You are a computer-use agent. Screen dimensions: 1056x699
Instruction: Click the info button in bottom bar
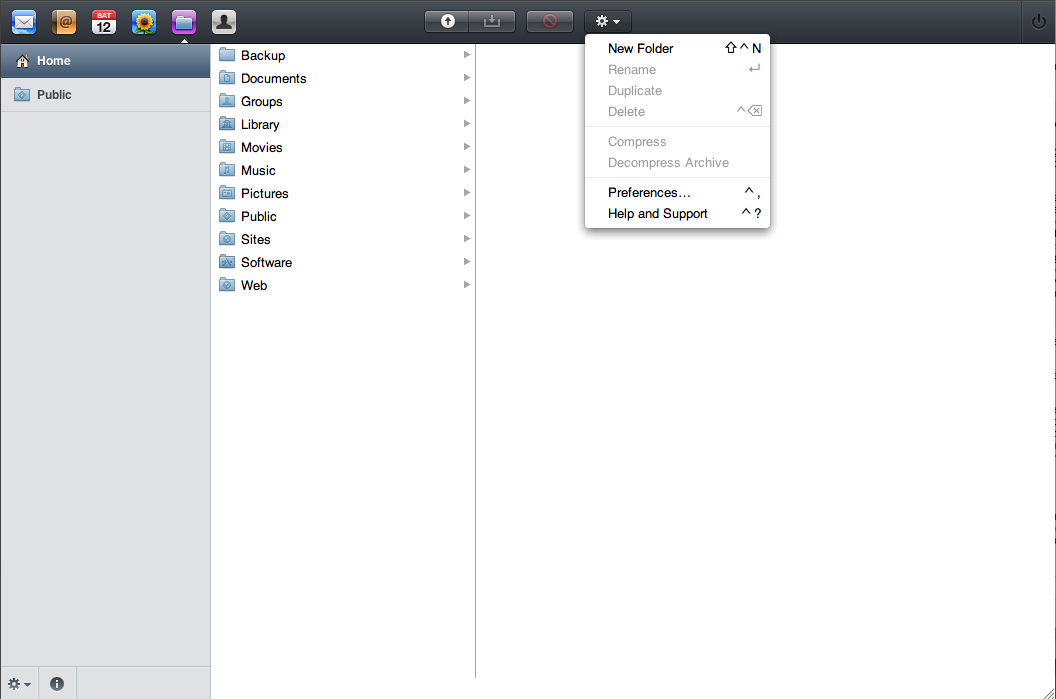(57, 684)
